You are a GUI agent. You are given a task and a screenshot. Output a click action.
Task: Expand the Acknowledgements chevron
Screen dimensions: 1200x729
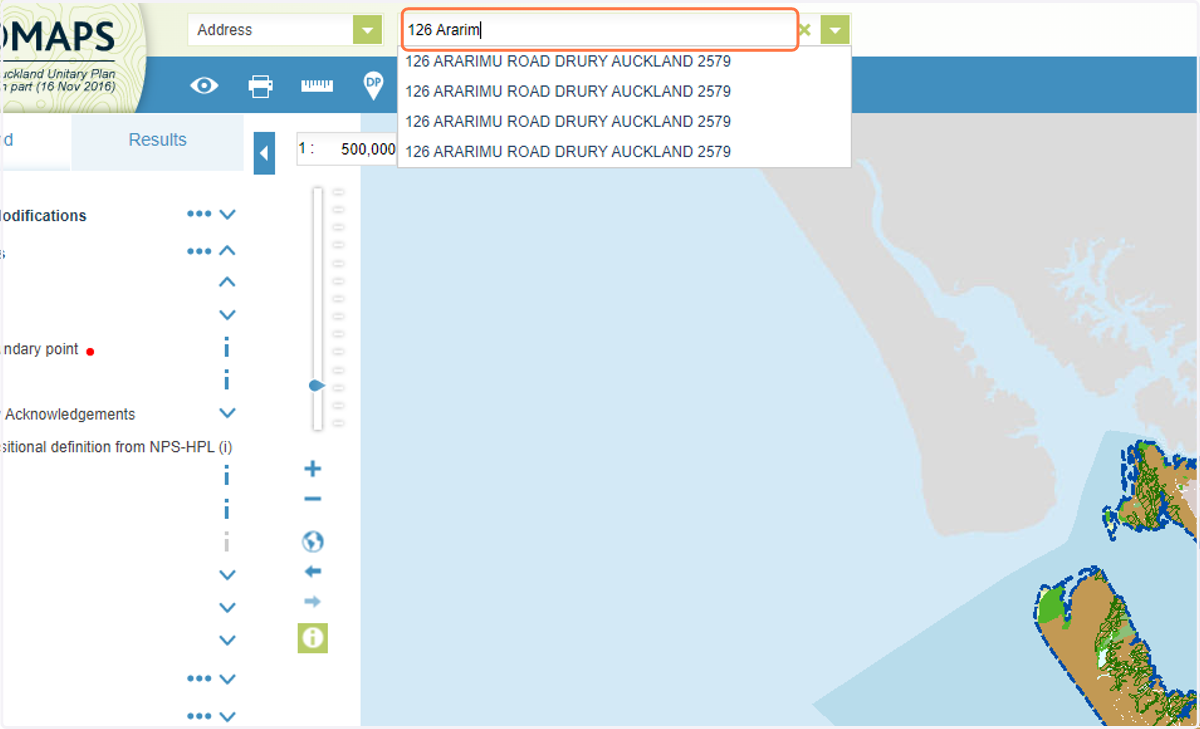click(x=227, y=412)
